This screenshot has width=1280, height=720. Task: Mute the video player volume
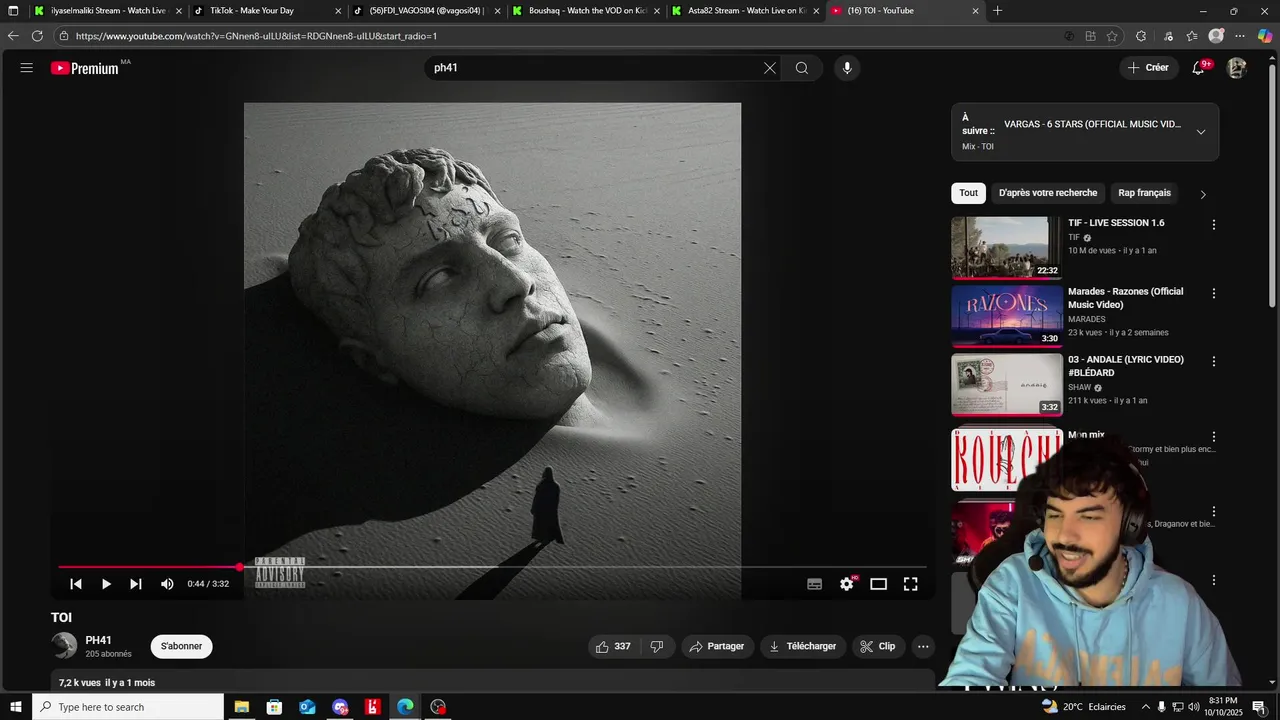[167, 584]
